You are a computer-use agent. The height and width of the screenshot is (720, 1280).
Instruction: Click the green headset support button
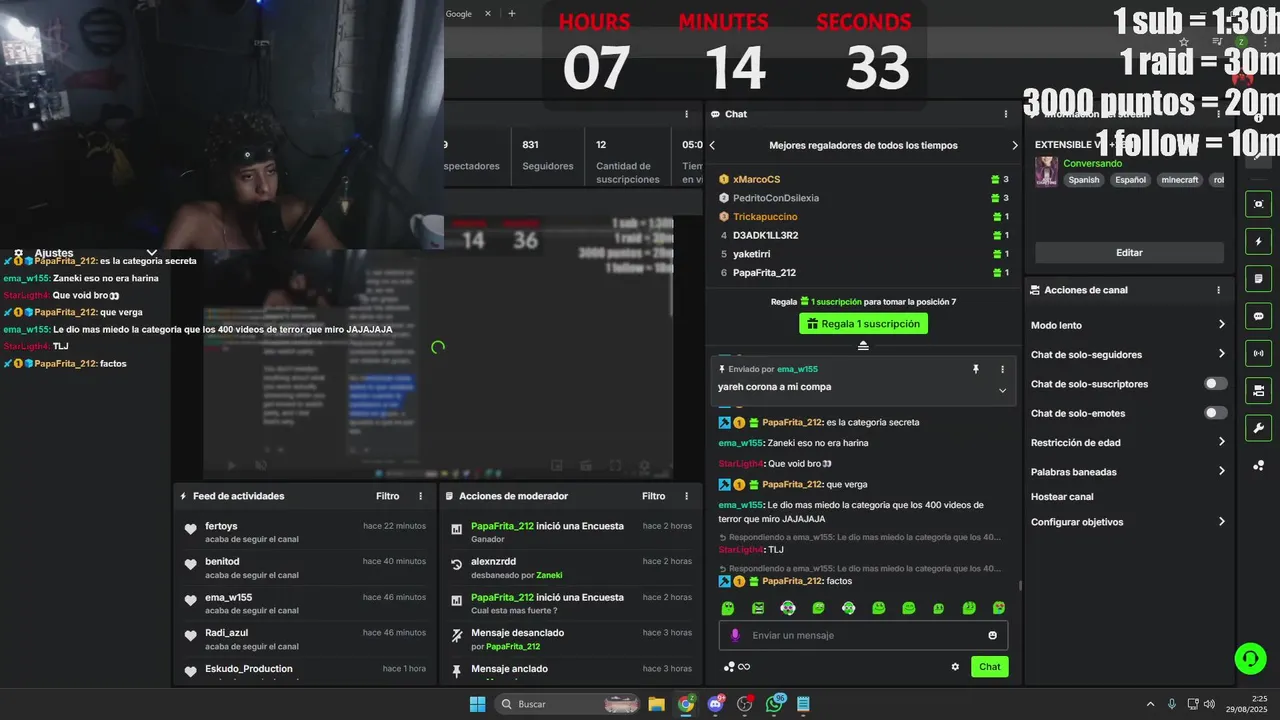(1250, 658)
